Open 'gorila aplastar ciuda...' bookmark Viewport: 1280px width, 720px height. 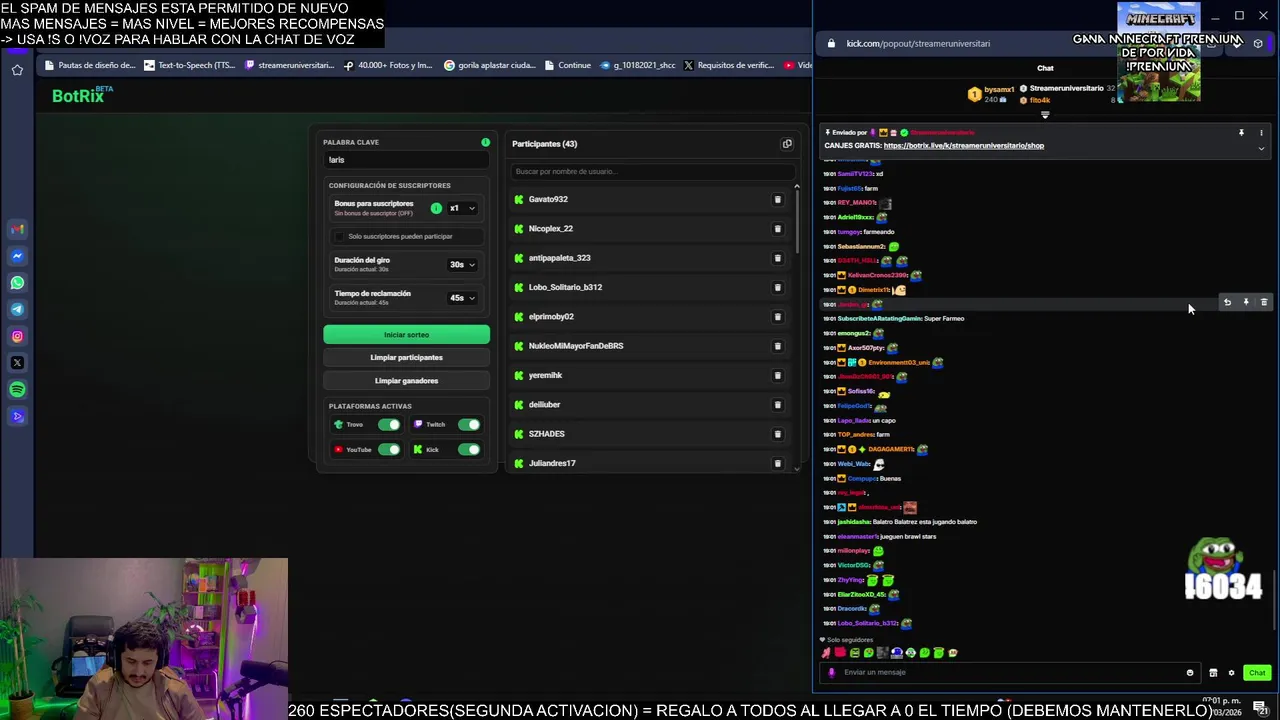490,66
